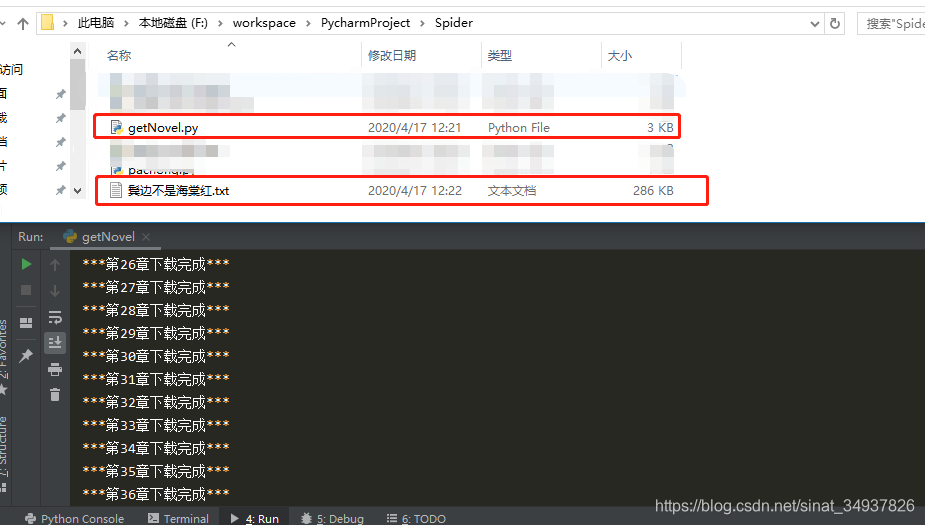Viewport: 925px width, 525px height.
Task: Open the 4: Run tool window
Action: pos(255,519)
